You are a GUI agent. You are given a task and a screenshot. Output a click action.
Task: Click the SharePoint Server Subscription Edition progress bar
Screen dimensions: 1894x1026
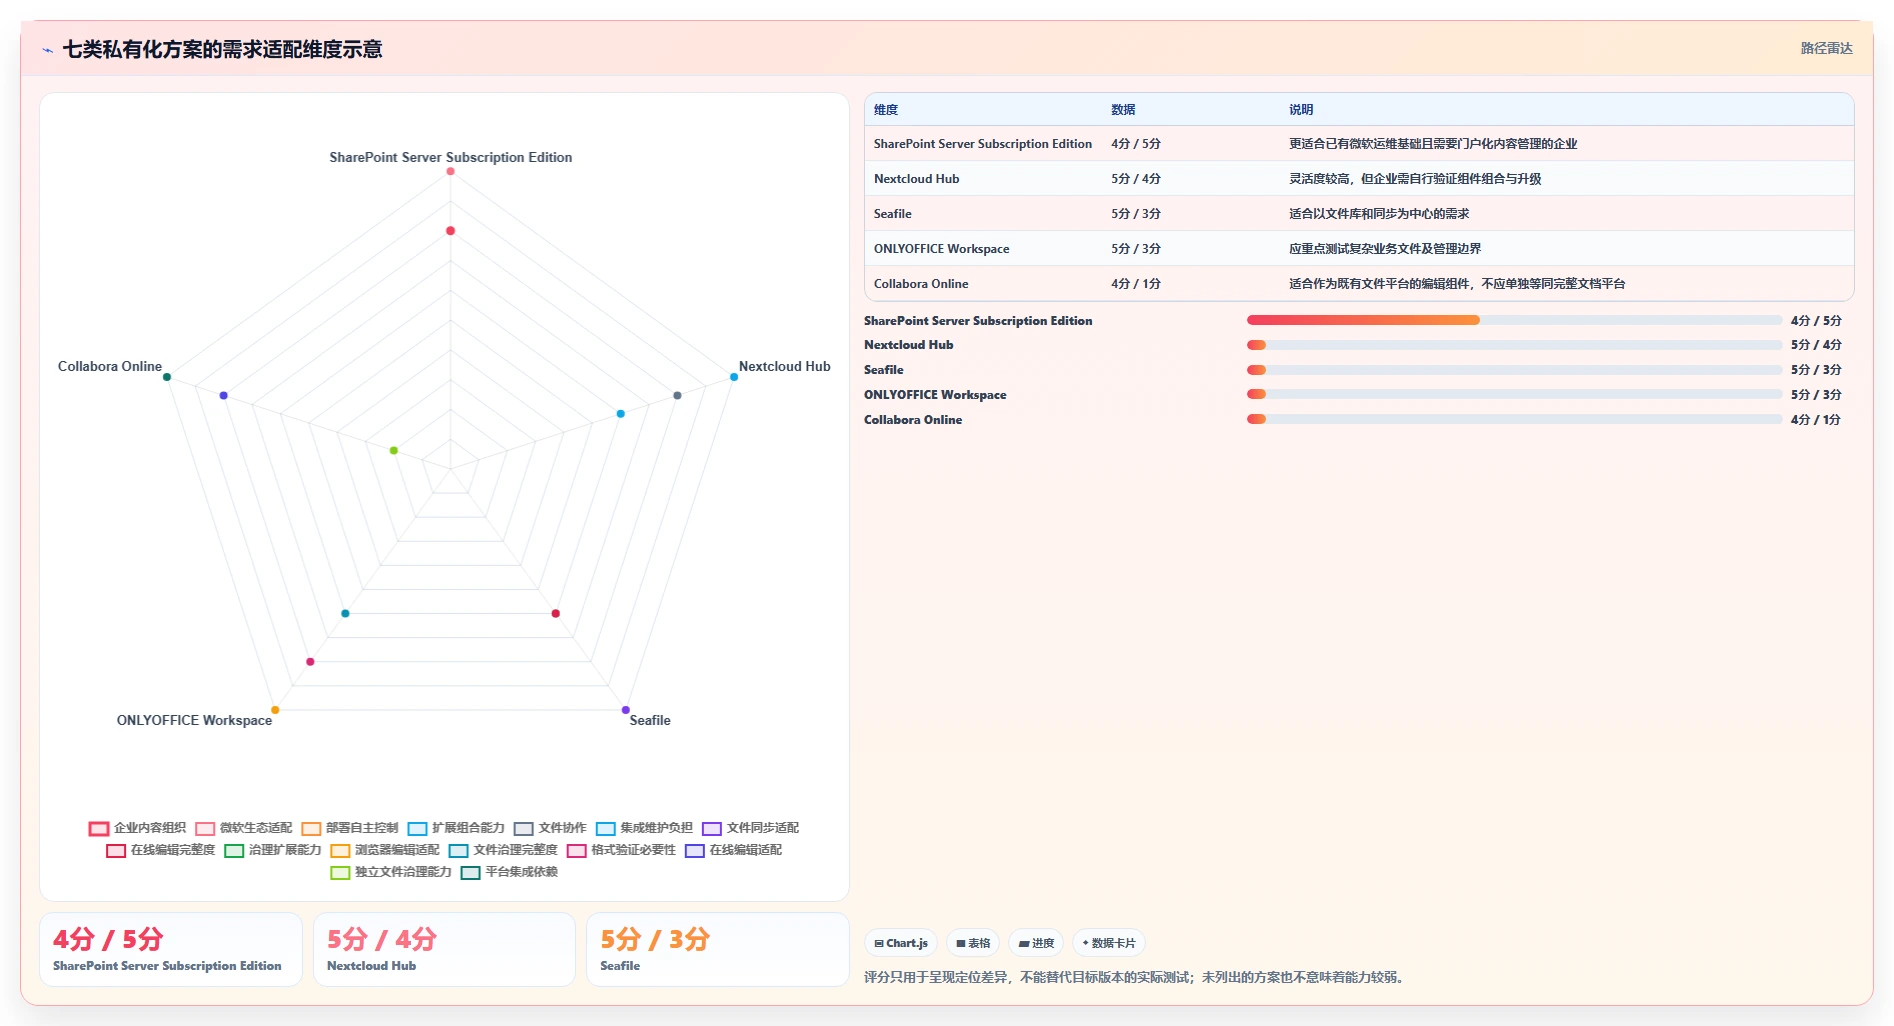point(1514,320)
